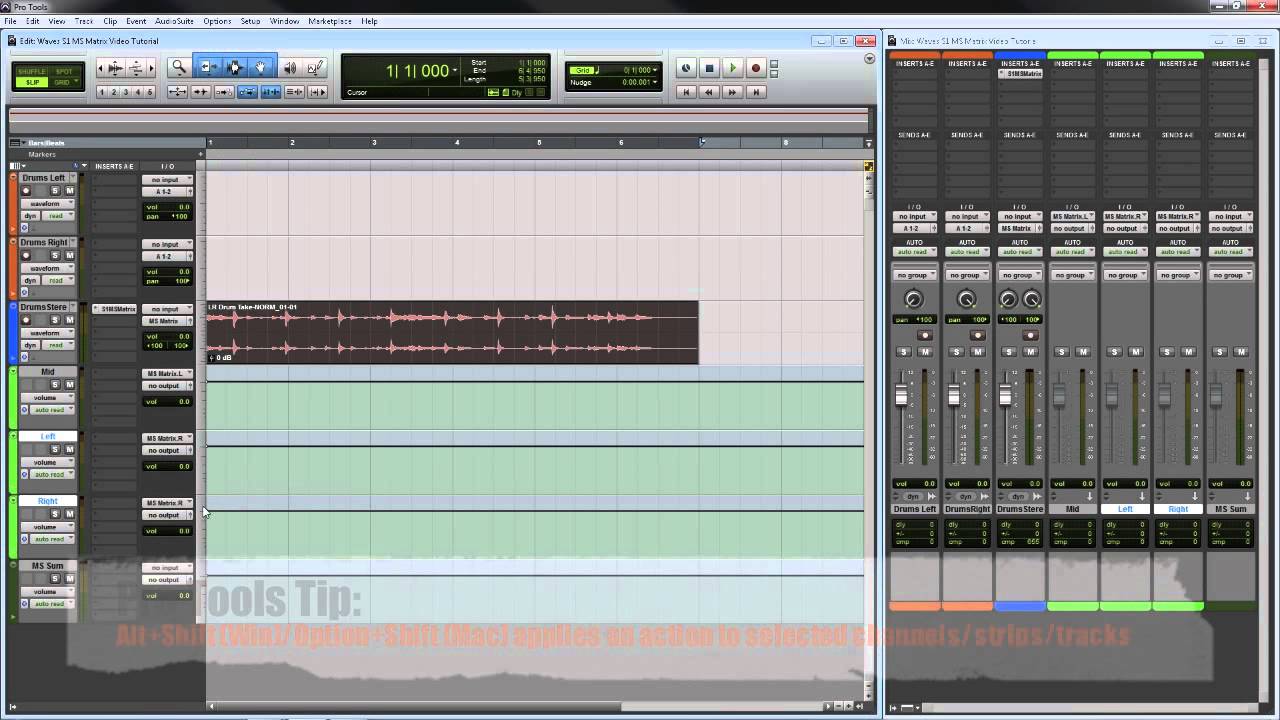Open the main counter format dropdown
1280x720 pixels.
[x=455, y=70]
